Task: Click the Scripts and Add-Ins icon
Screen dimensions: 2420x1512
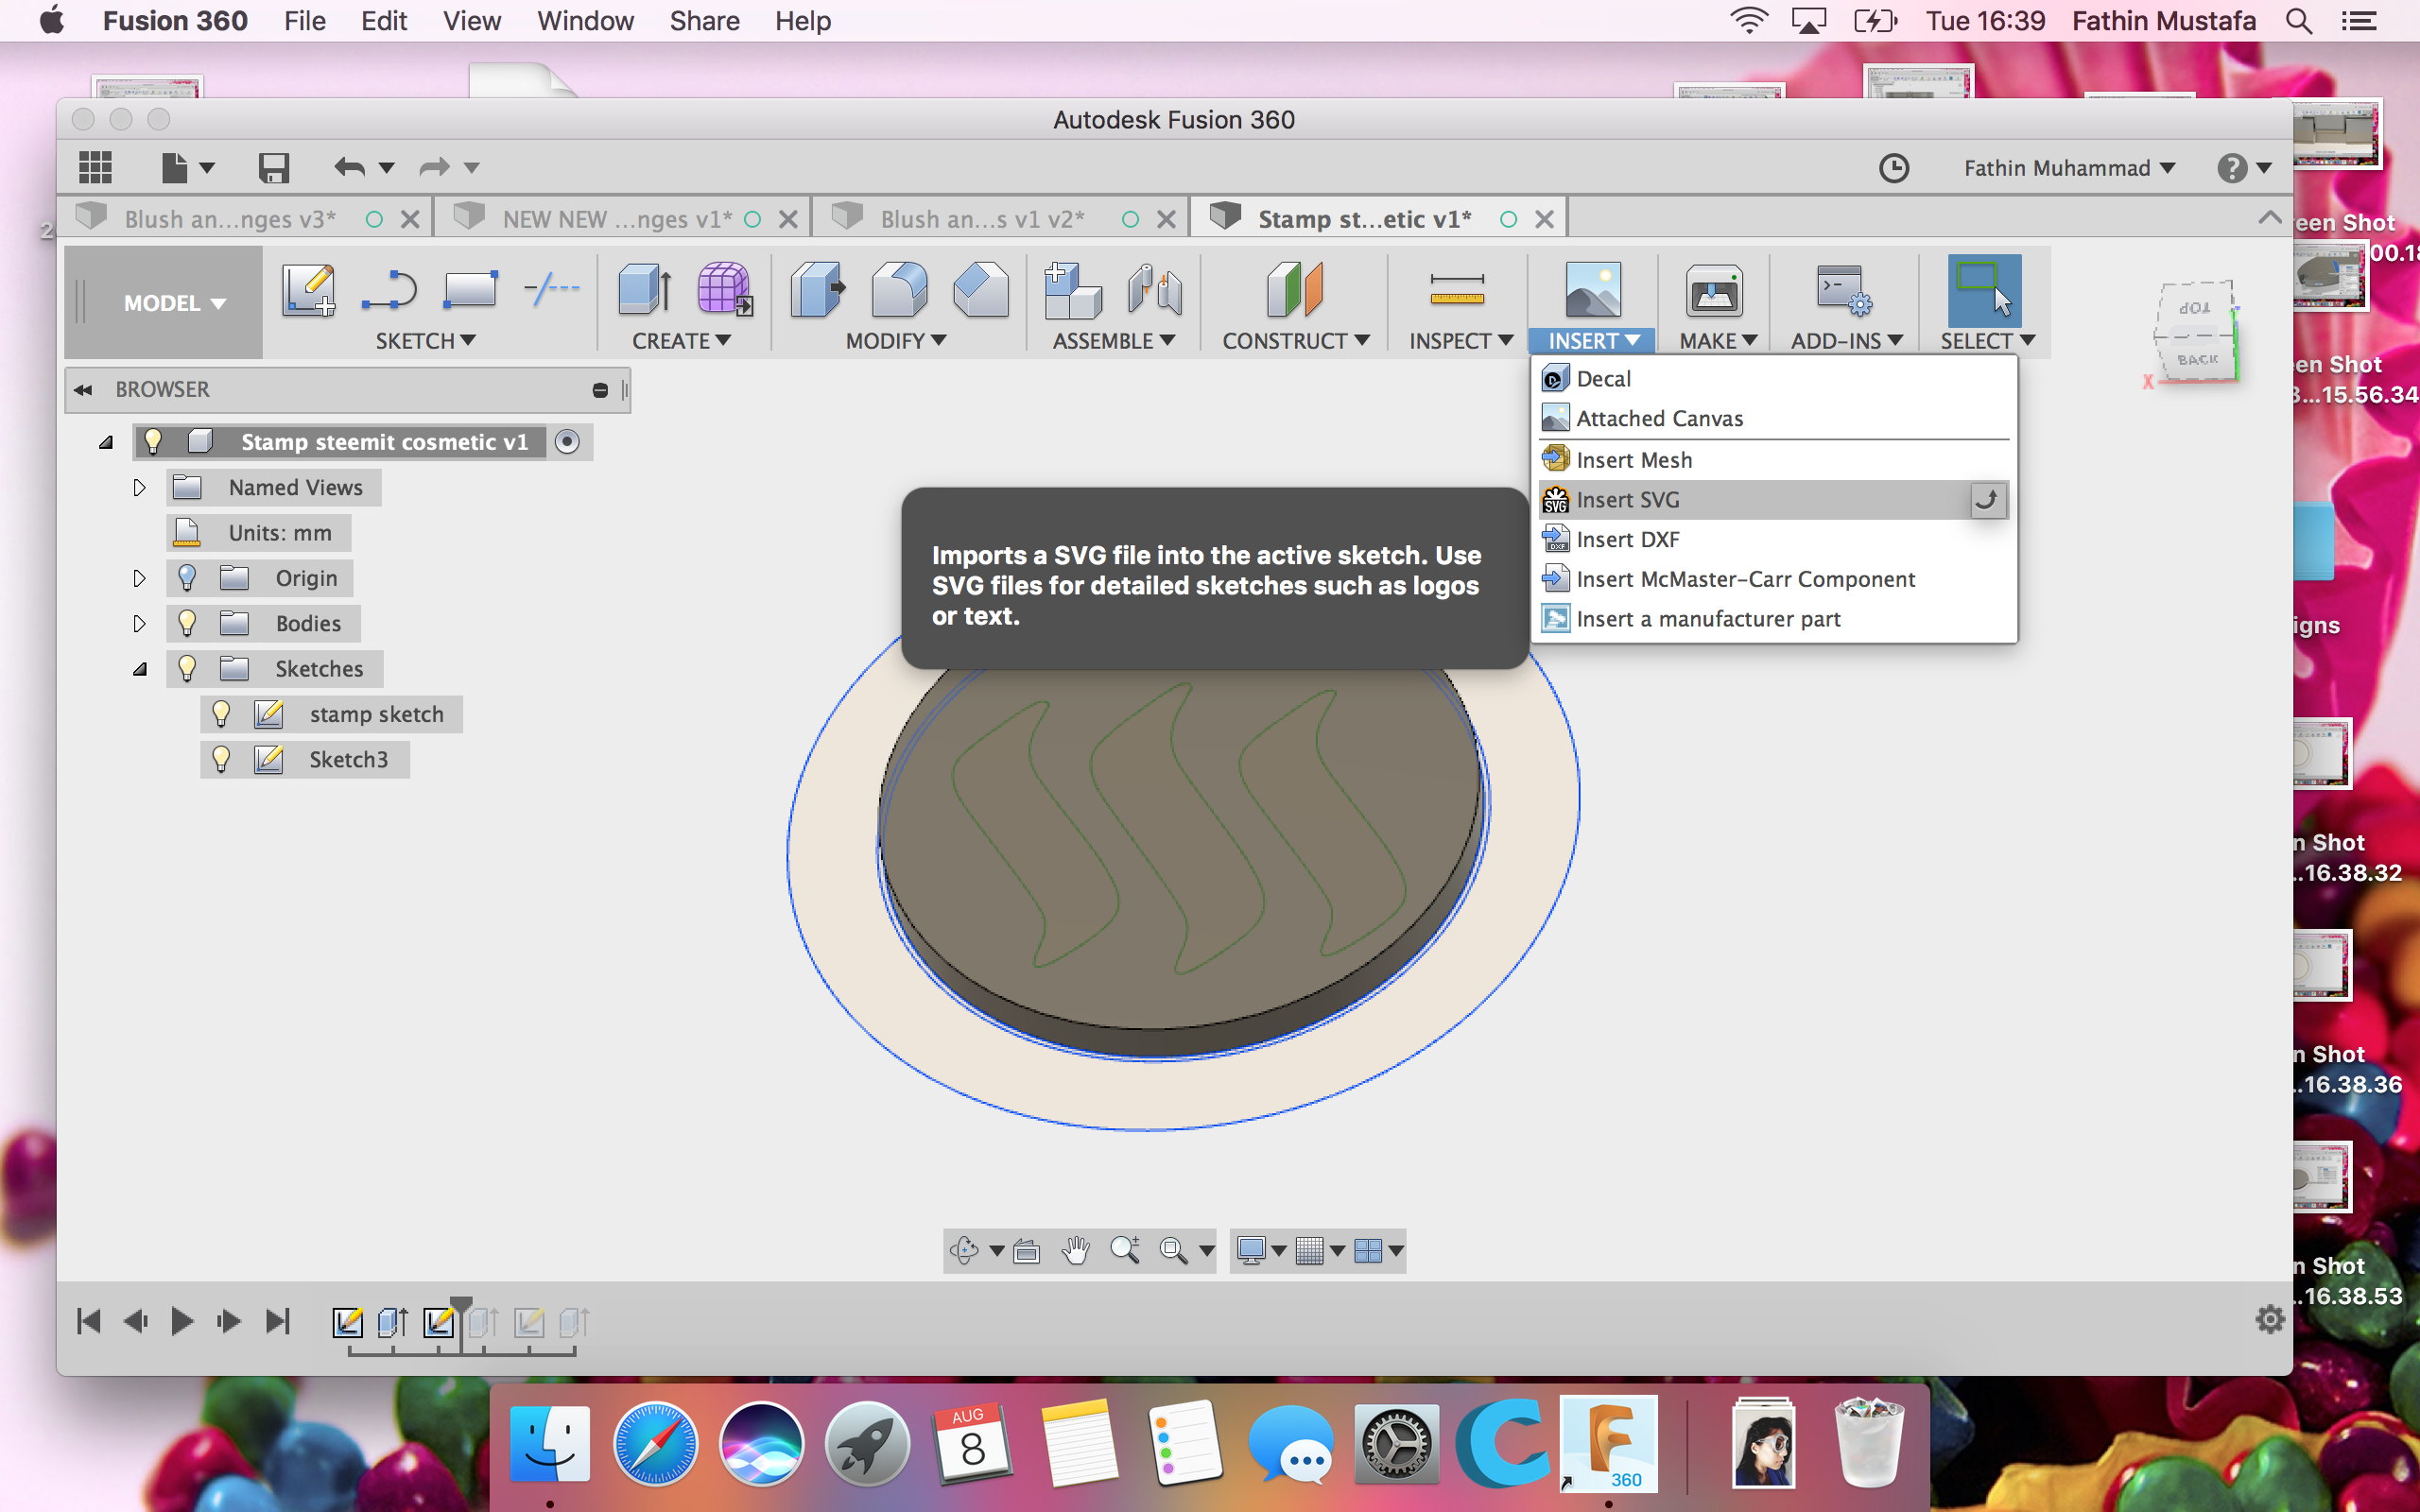Action: (1844, 290)
